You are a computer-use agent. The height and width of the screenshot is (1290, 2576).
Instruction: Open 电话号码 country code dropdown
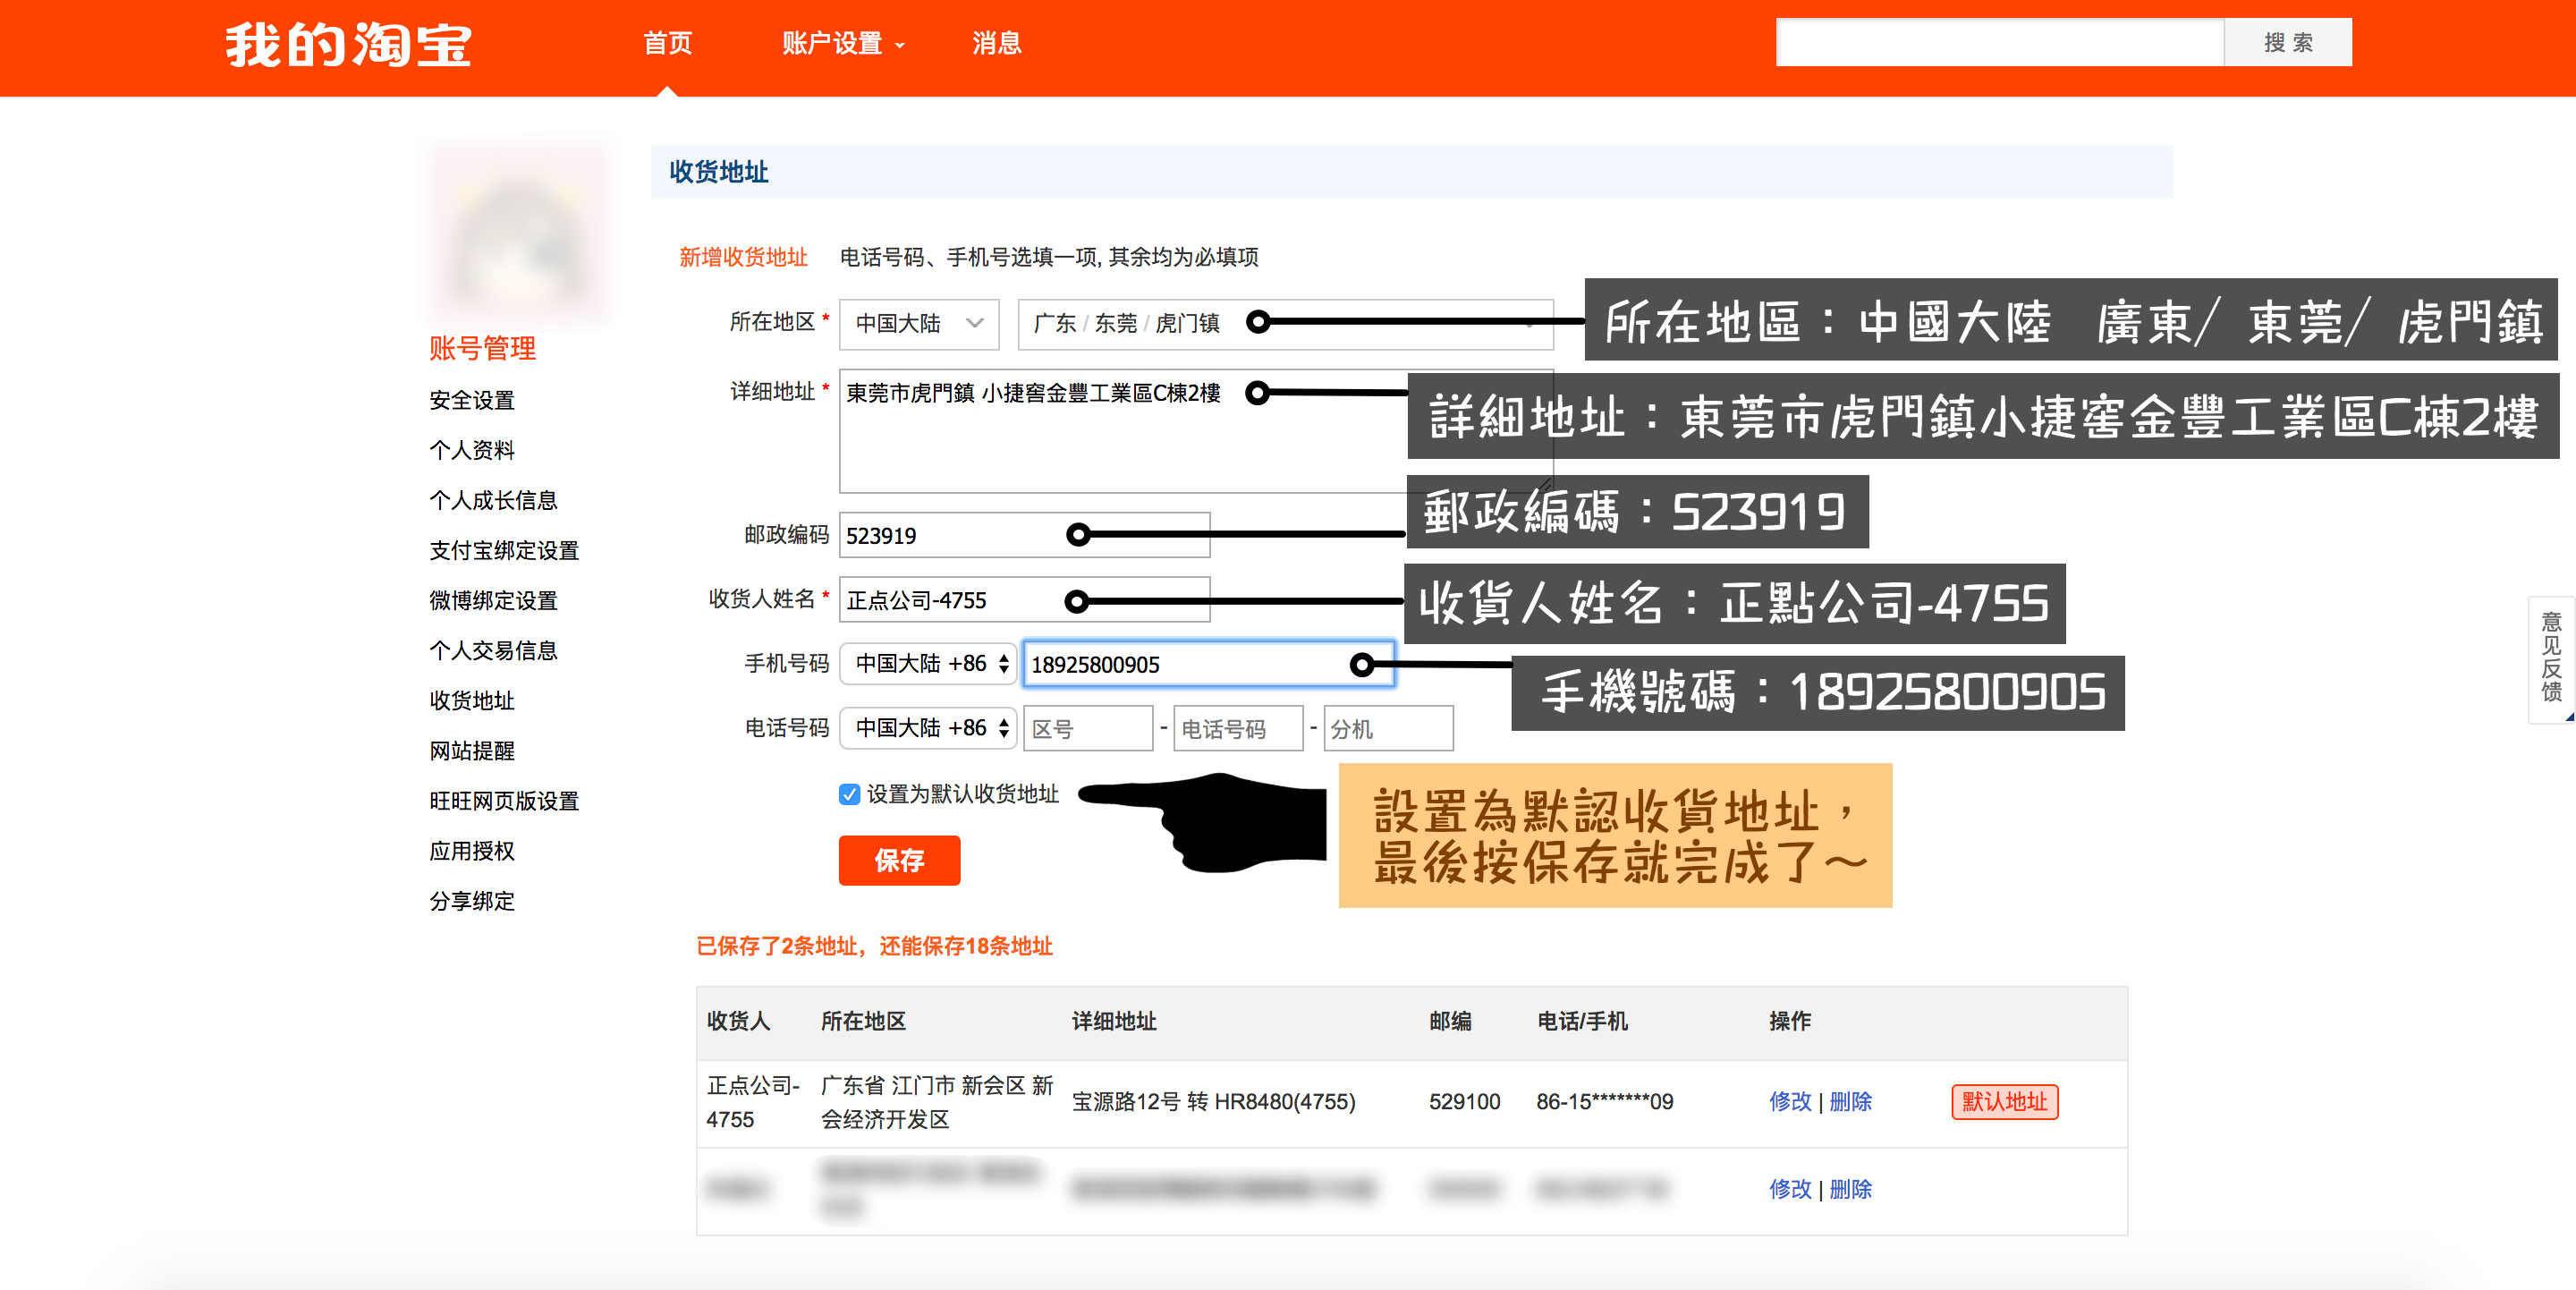pos(928,728)
